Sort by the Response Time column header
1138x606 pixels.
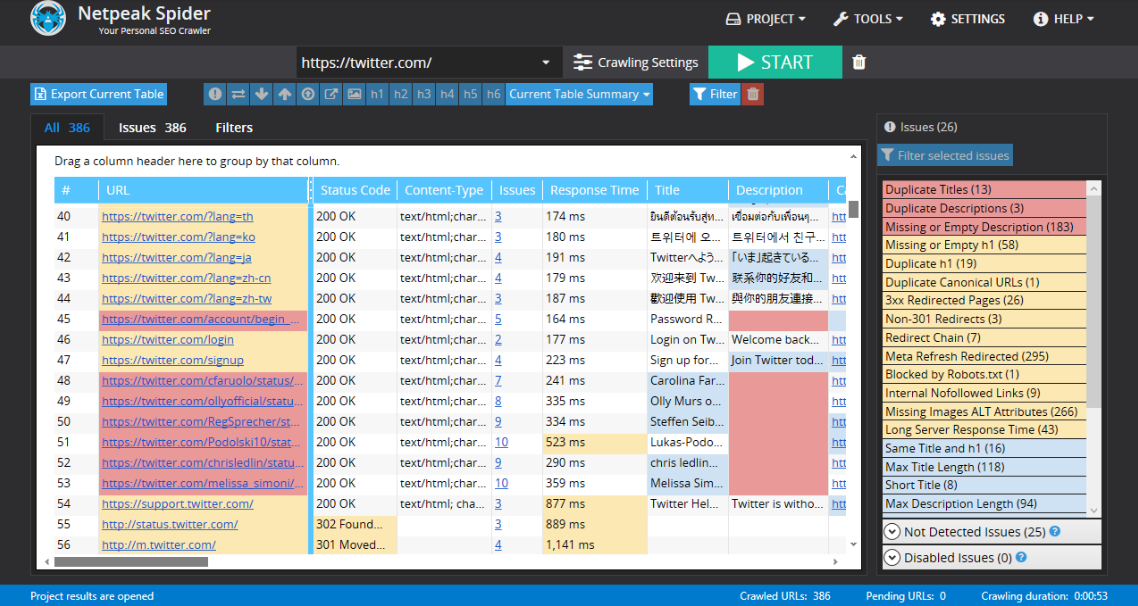(594, 190)
